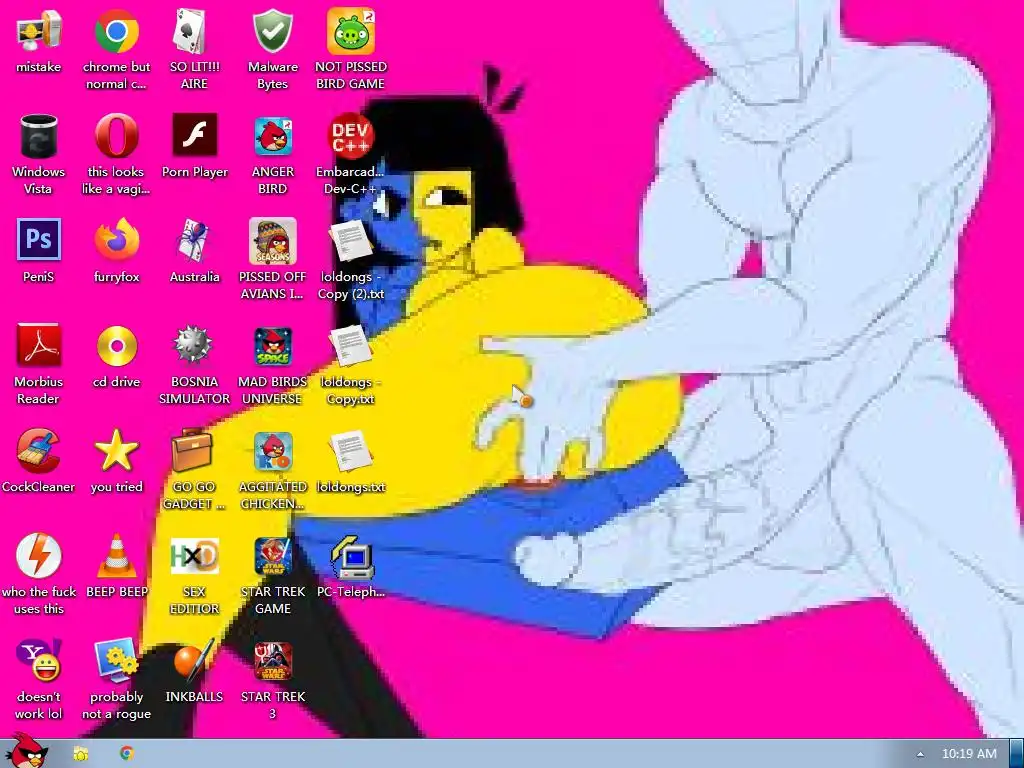Launch the 'STAR TREK GAME' icon
This screenshot has height=768, width=1024.
272,556
